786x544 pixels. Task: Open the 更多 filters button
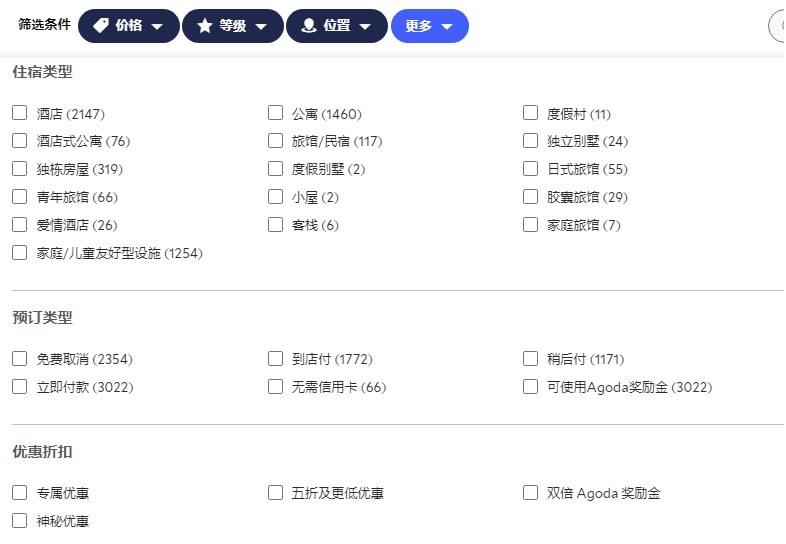coord(430,26)
